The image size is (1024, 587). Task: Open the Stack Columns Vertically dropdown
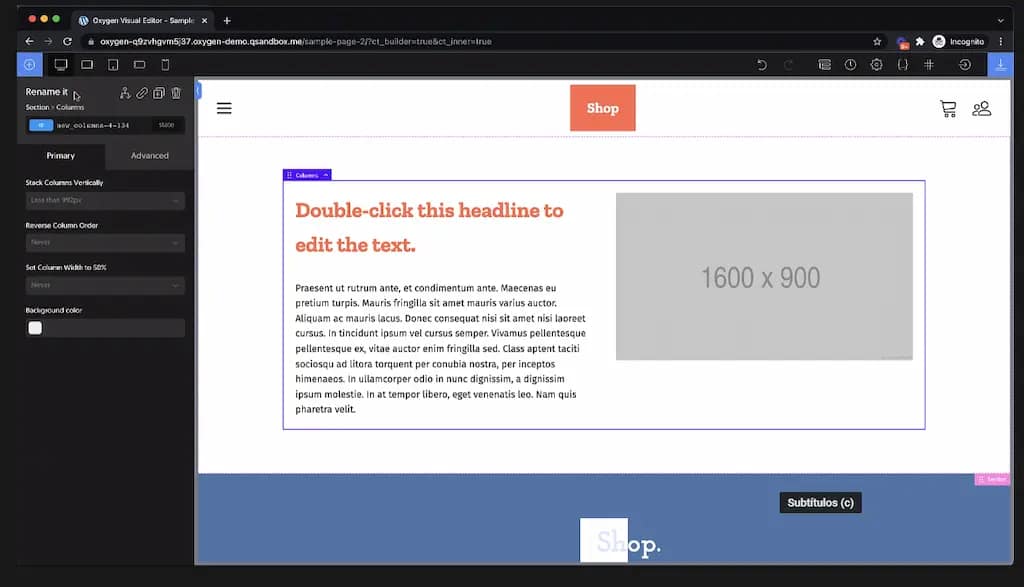click(105, 200)
